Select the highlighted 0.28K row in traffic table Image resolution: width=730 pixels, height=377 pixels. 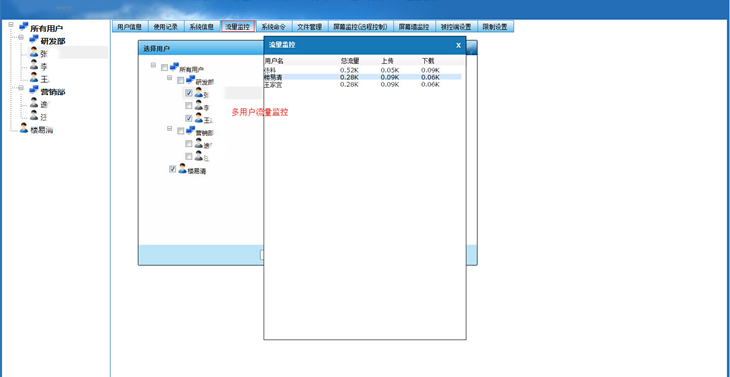pyautogui.click(x=363, y=77)
